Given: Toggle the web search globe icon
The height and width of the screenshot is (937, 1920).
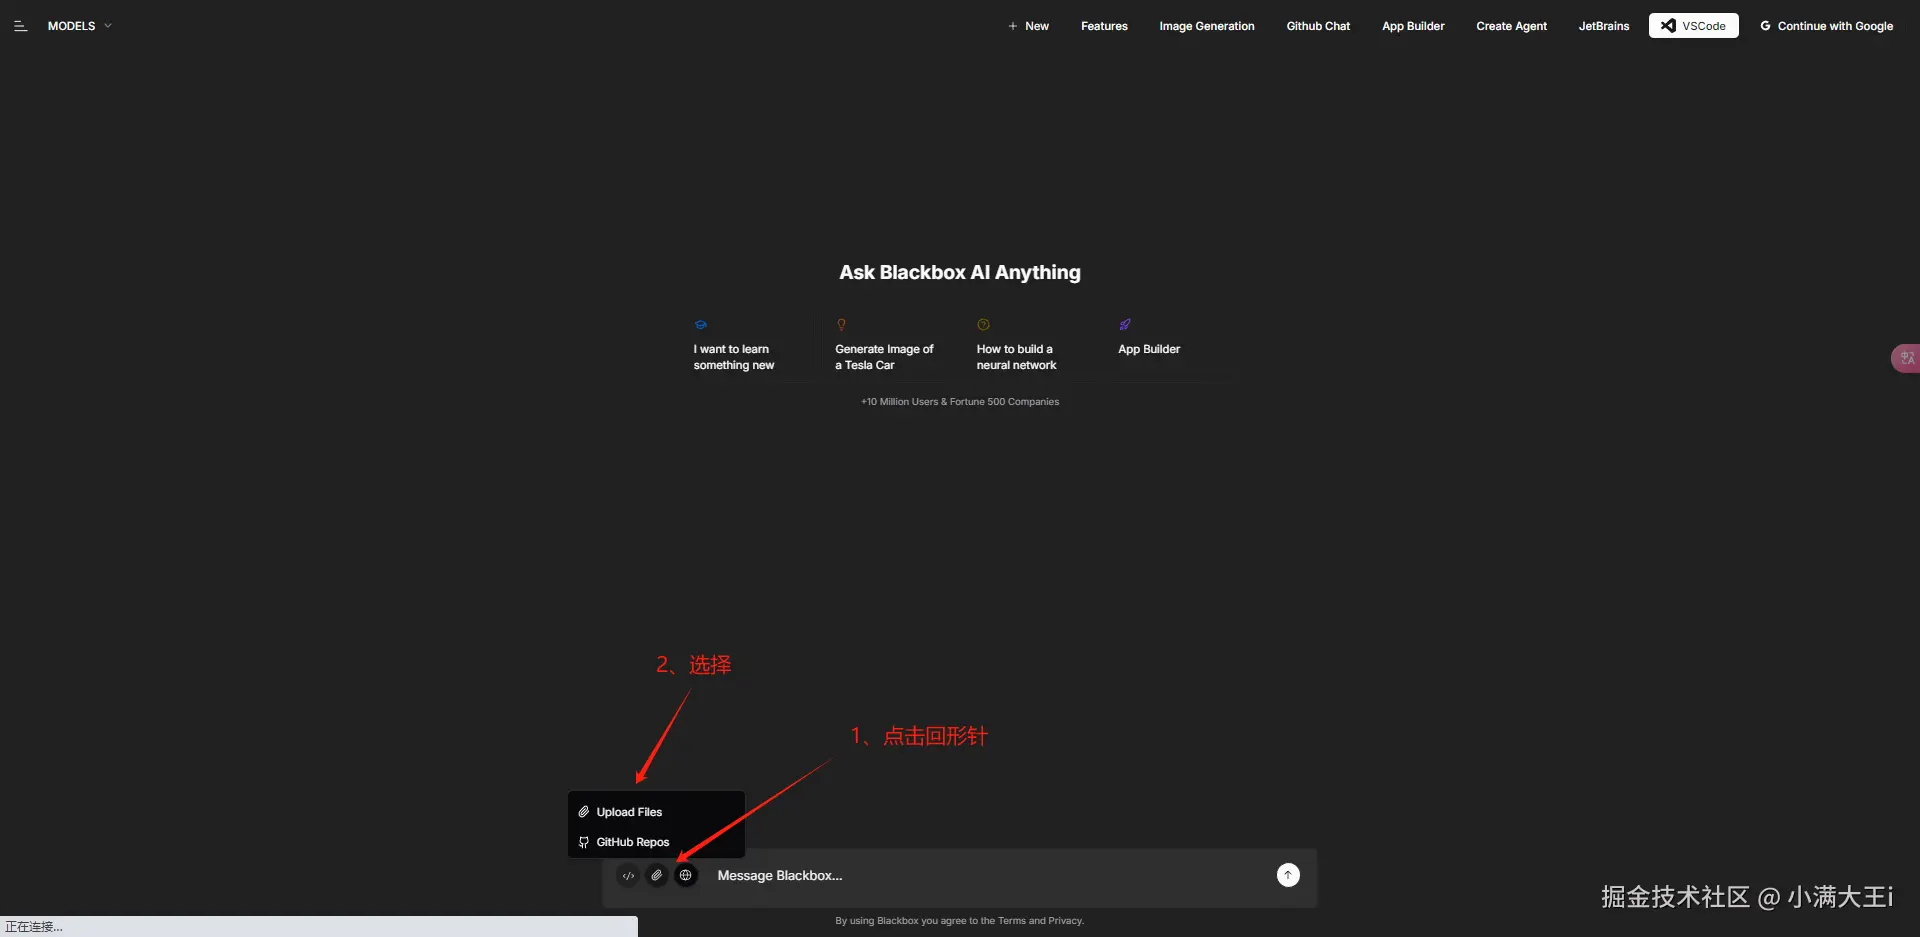Looking at the screenshot, I should point(685,876).
